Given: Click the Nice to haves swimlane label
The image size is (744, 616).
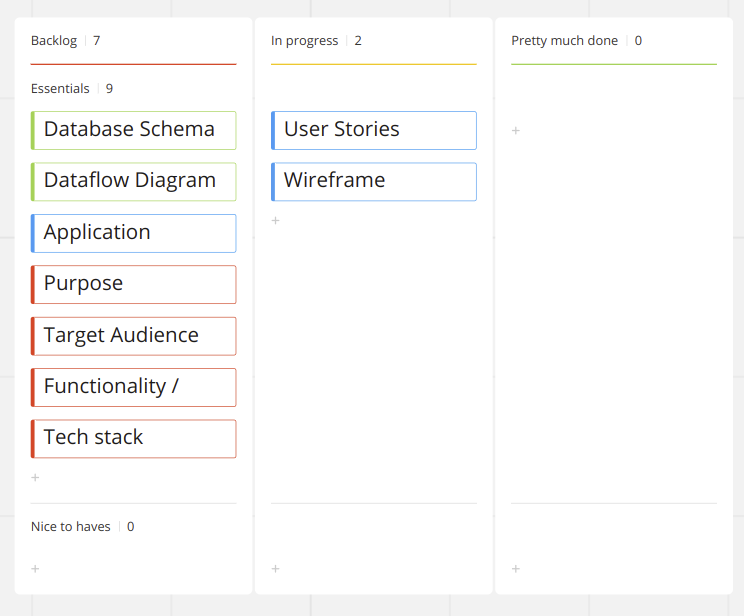Looking at the screenshot, I should [x=70, y=527].
